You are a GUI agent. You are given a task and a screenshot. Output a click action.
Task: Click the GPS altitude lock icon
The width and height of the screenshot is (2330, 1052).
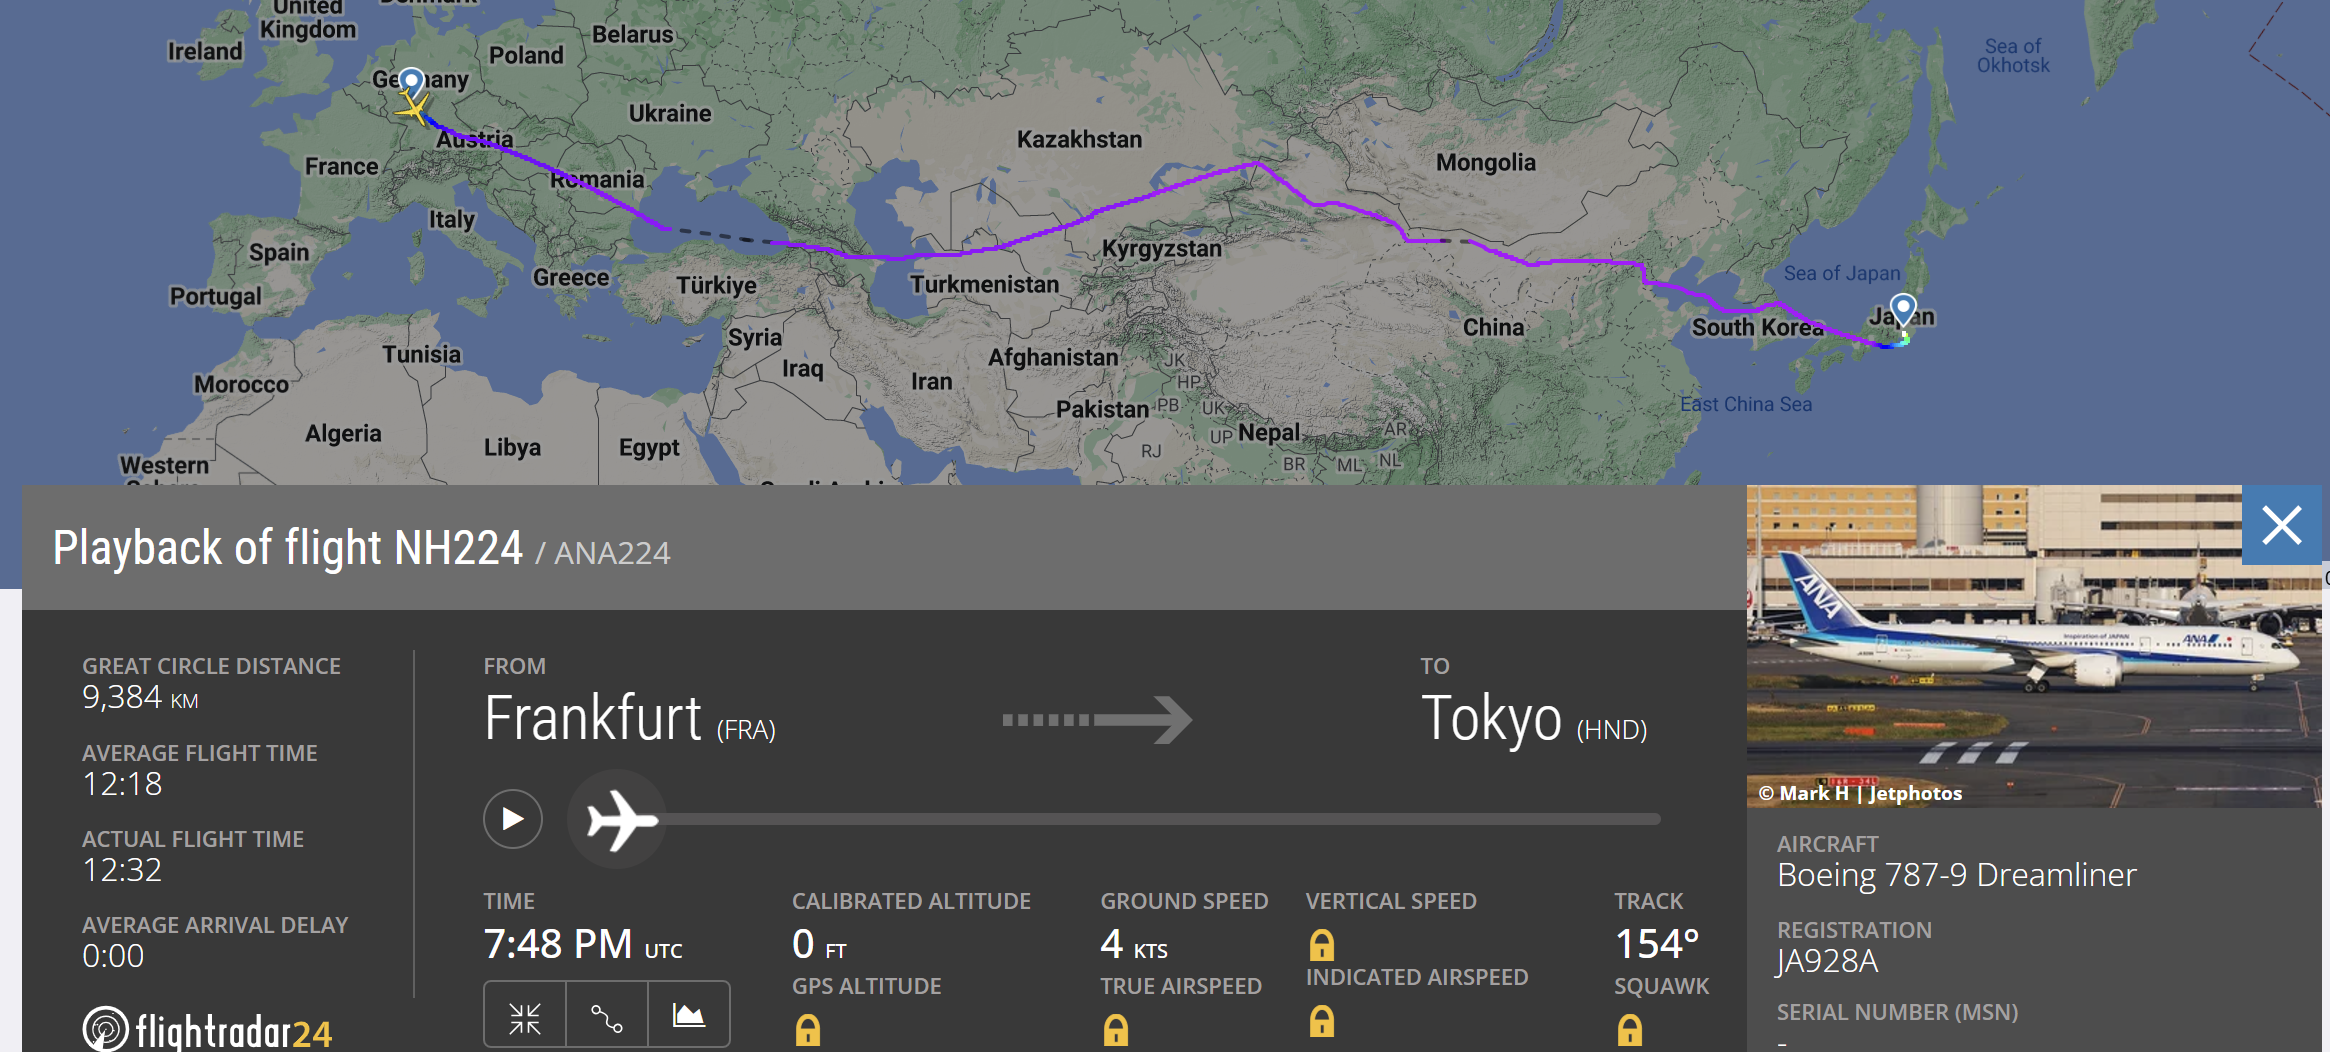[808, 1030]
